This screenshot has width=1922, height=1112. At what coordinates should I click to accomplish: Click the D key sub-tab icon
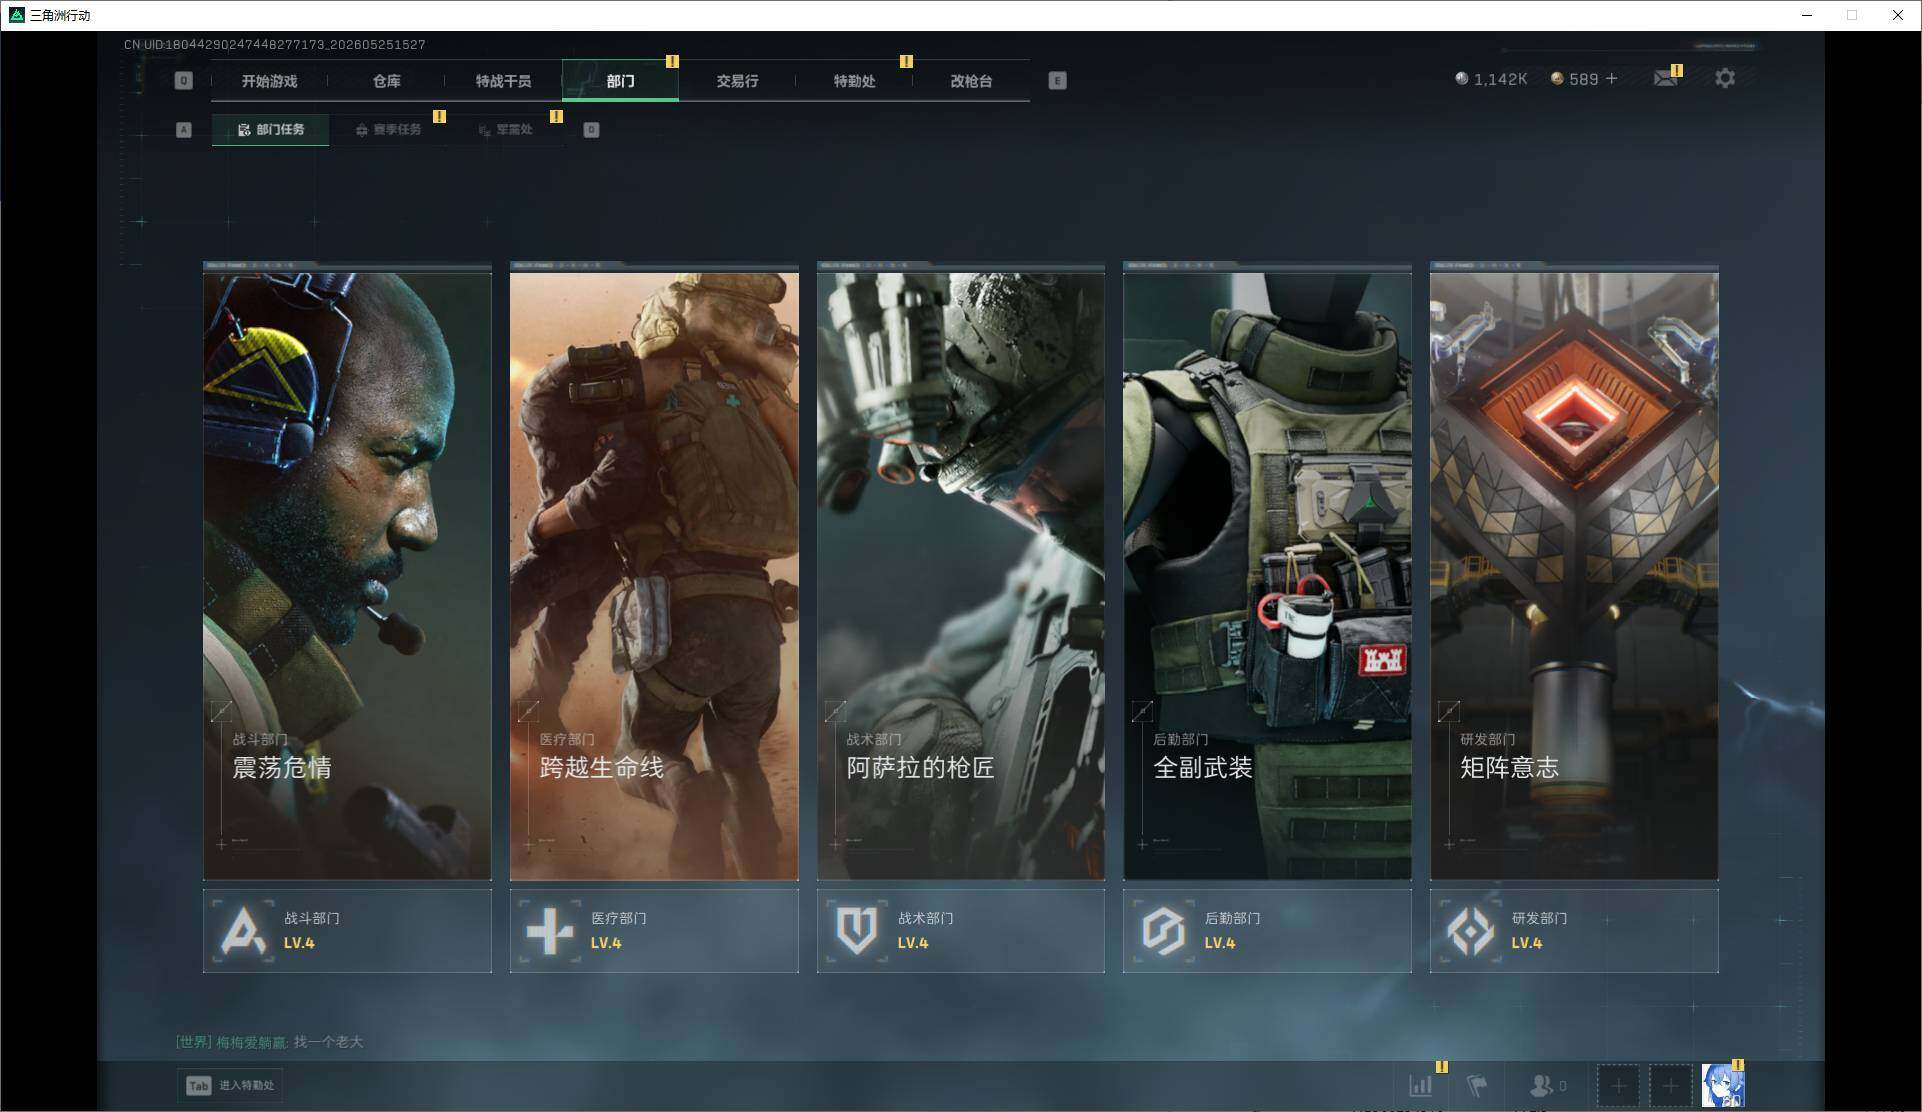coord(591,129)
